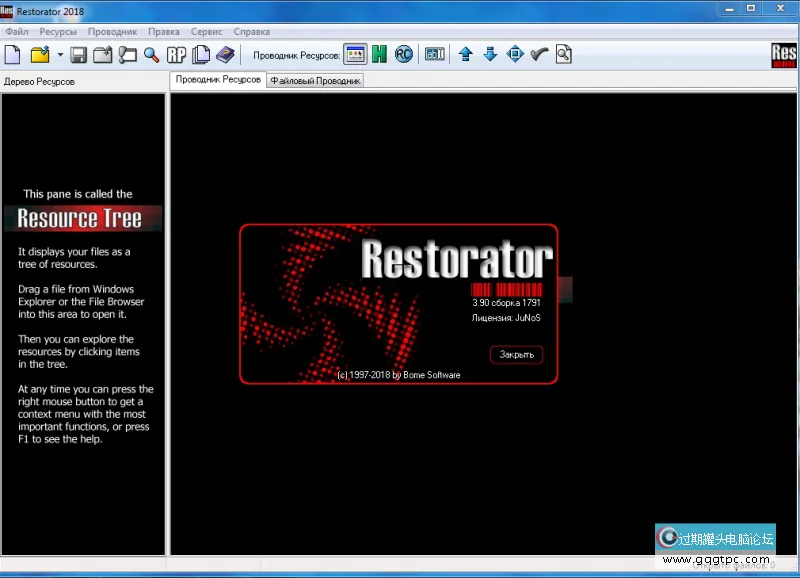Click the Save floppy disk icon
This screenshot has width=800, height=578.
pos(78,54)
